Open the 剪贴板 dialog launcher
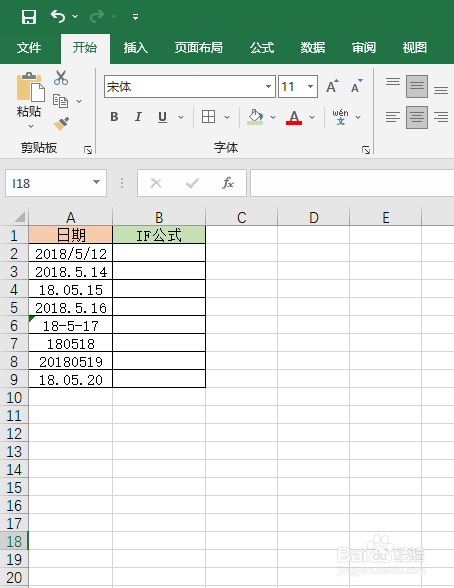Screen dimensions: 454x588 click(88, 150)
